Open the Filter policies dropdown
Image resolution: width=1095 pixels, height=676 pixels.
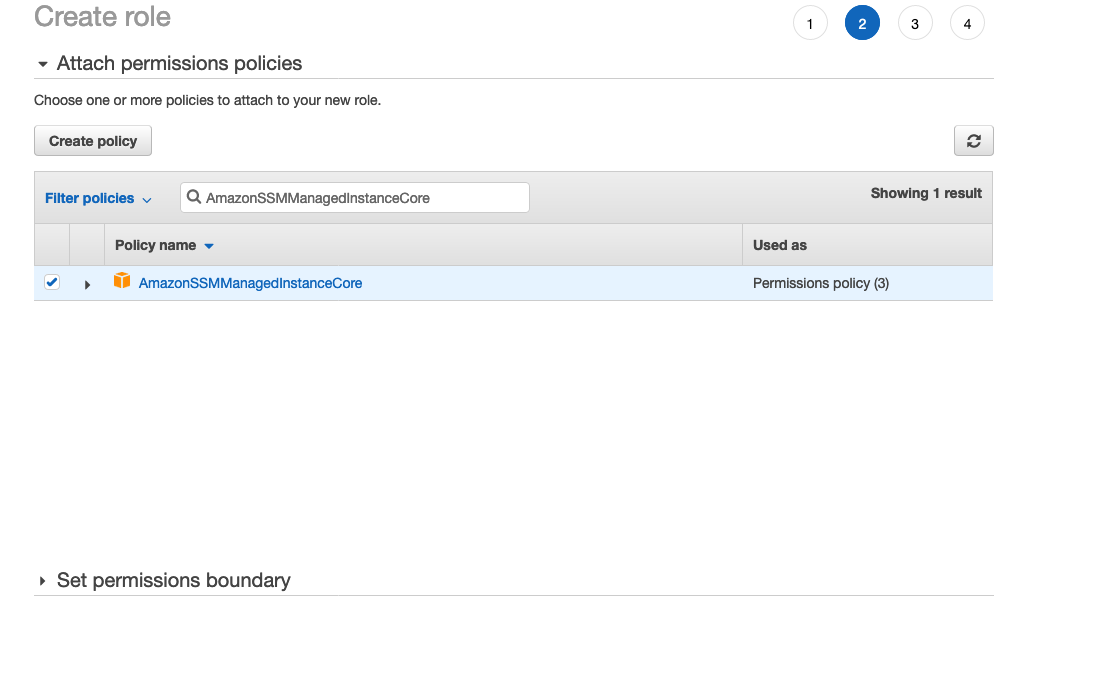(x=98, y=198)
